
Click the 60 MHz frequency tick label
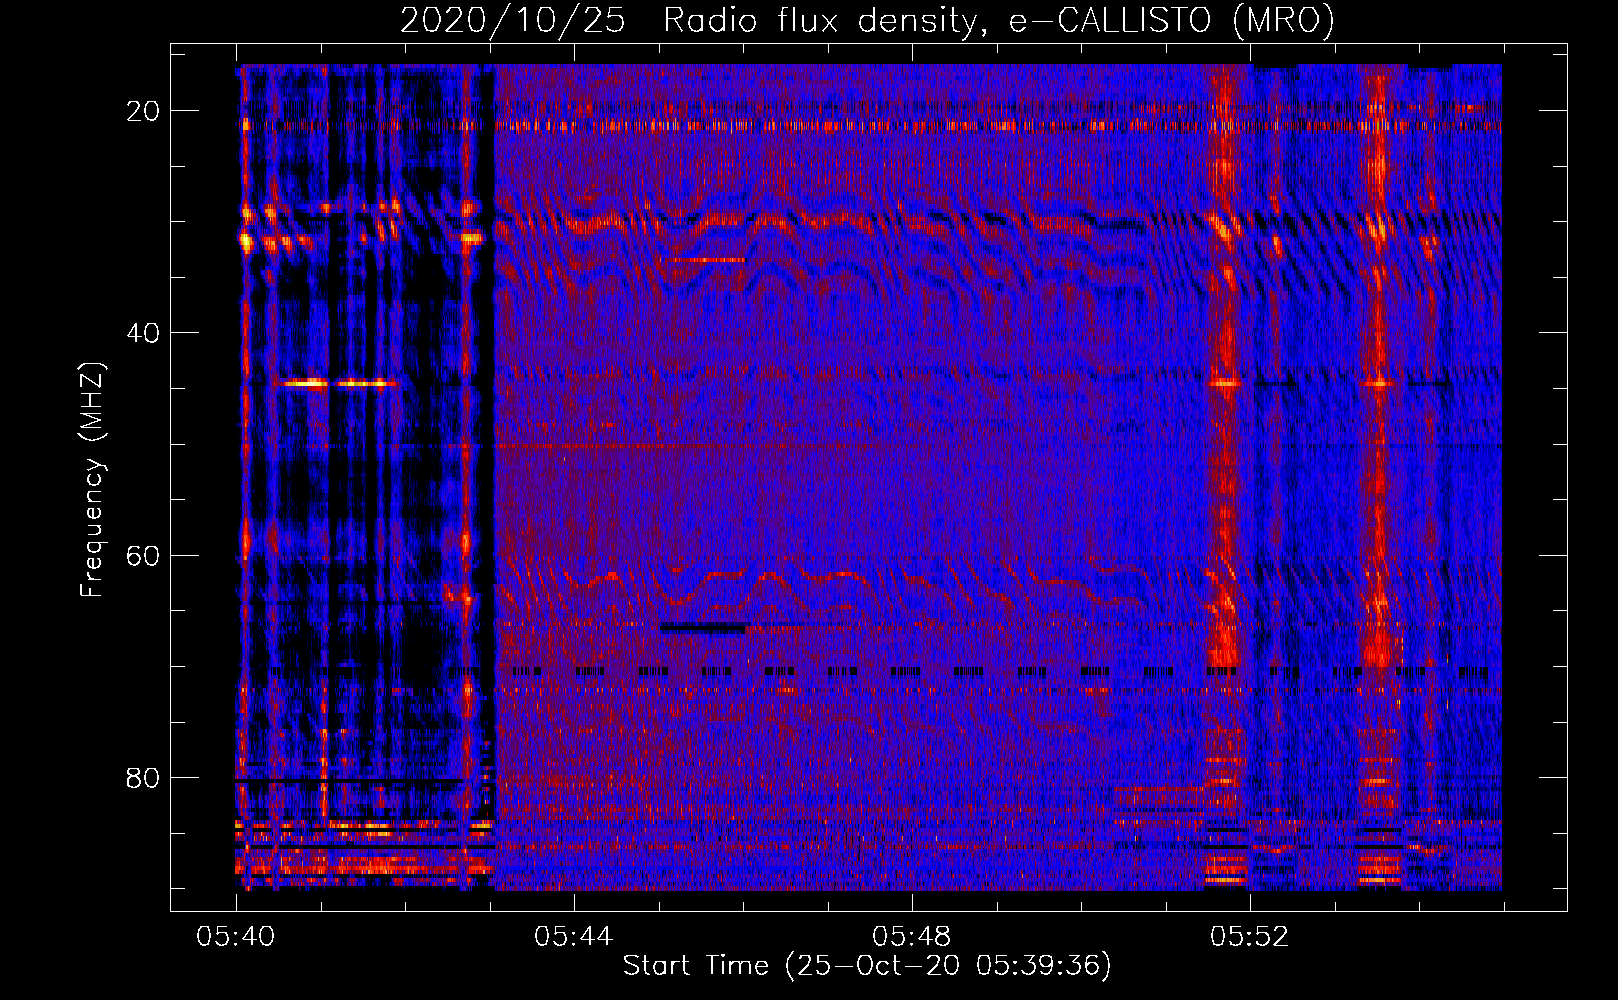tap(143, 555)
